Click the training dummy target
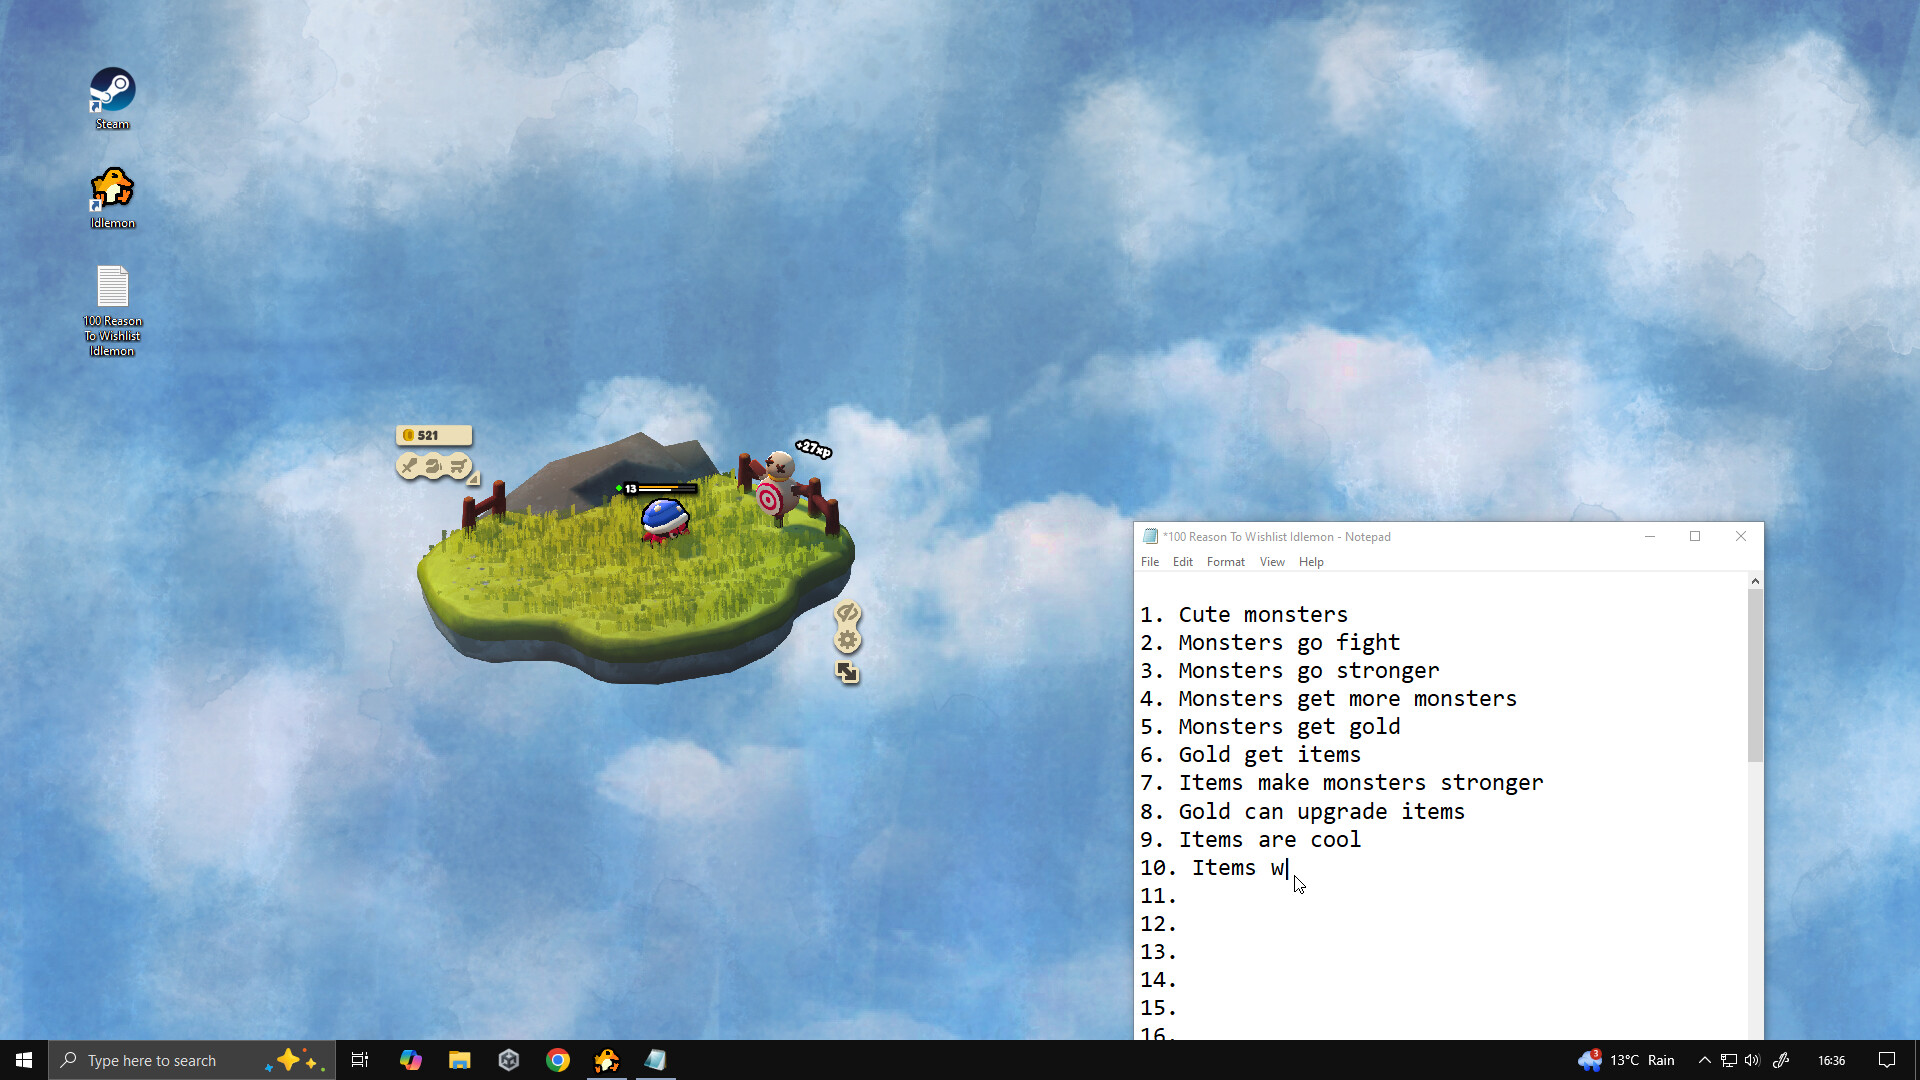 pos(775,489)
